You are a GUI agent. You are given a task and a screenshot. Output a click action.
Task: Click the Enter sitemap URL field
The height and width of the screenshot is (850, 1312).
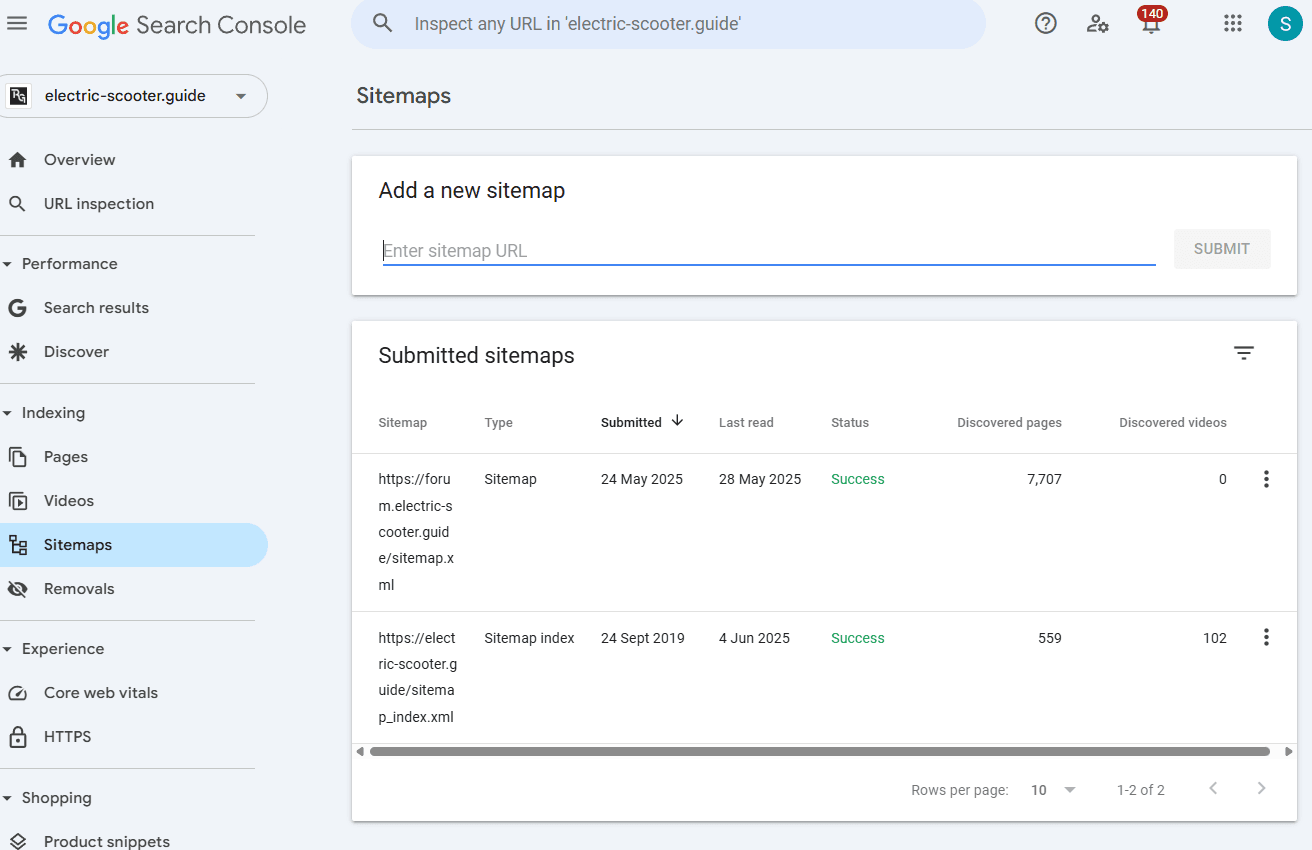768,251
